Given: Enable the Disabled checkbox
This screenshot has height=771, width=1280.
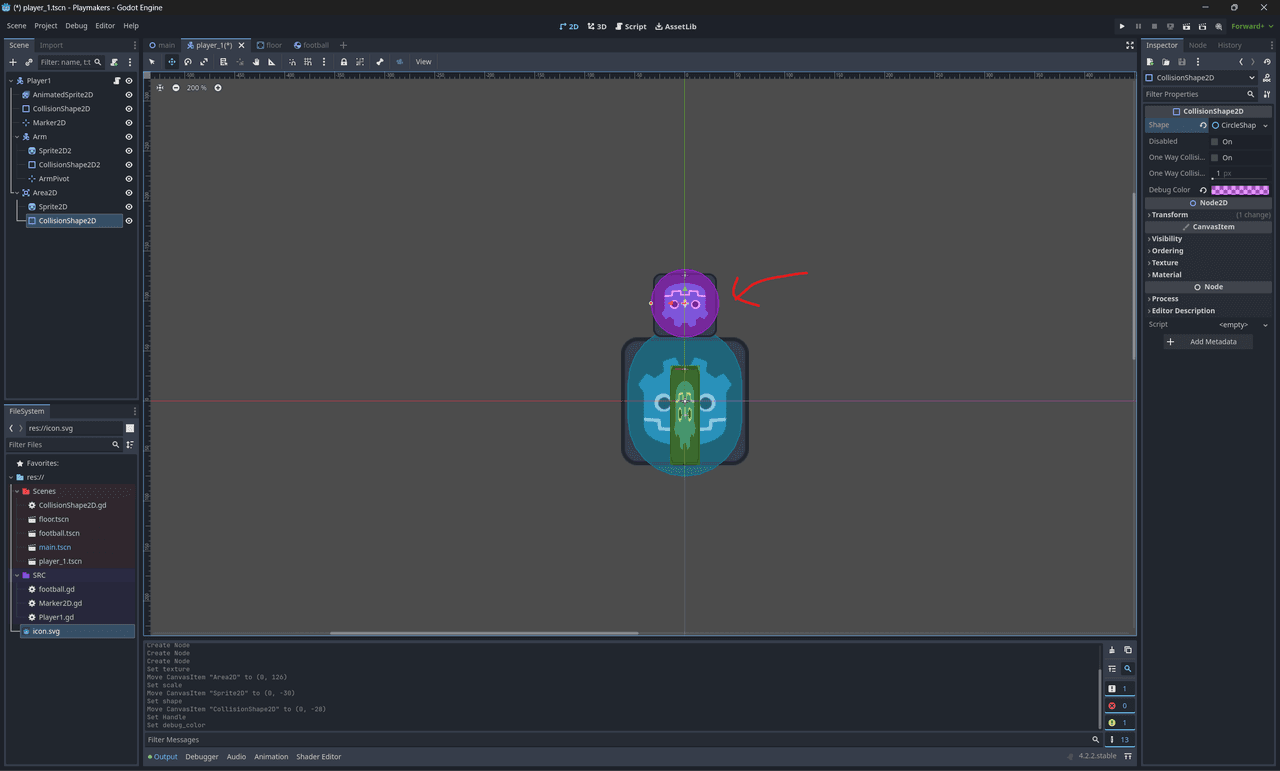Looking at the screenshot, I should (1214, 142).
